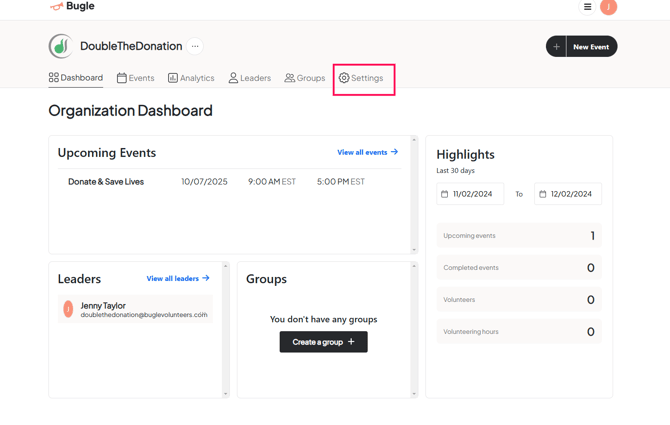Click the plus icon beside New Event

(x=557, y=47)
